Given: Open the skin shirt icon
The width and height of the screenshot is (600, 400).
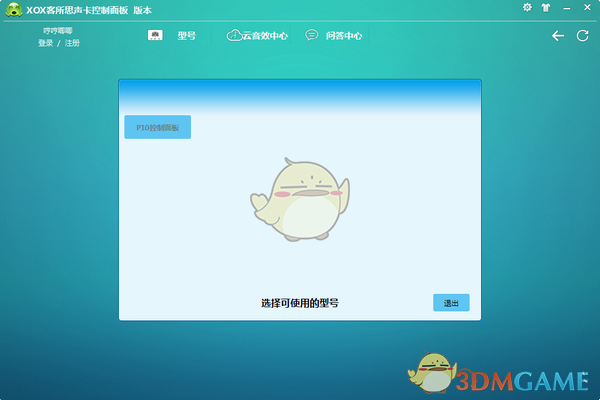Looking at the screenshot, I should click(x=546, y=8).
